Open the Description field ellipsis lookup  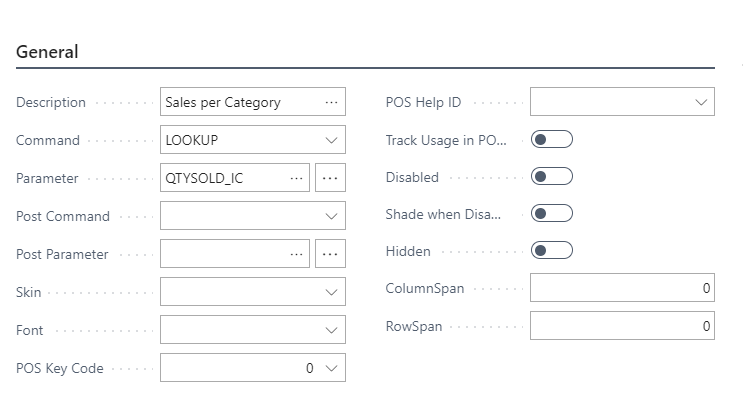332,102
